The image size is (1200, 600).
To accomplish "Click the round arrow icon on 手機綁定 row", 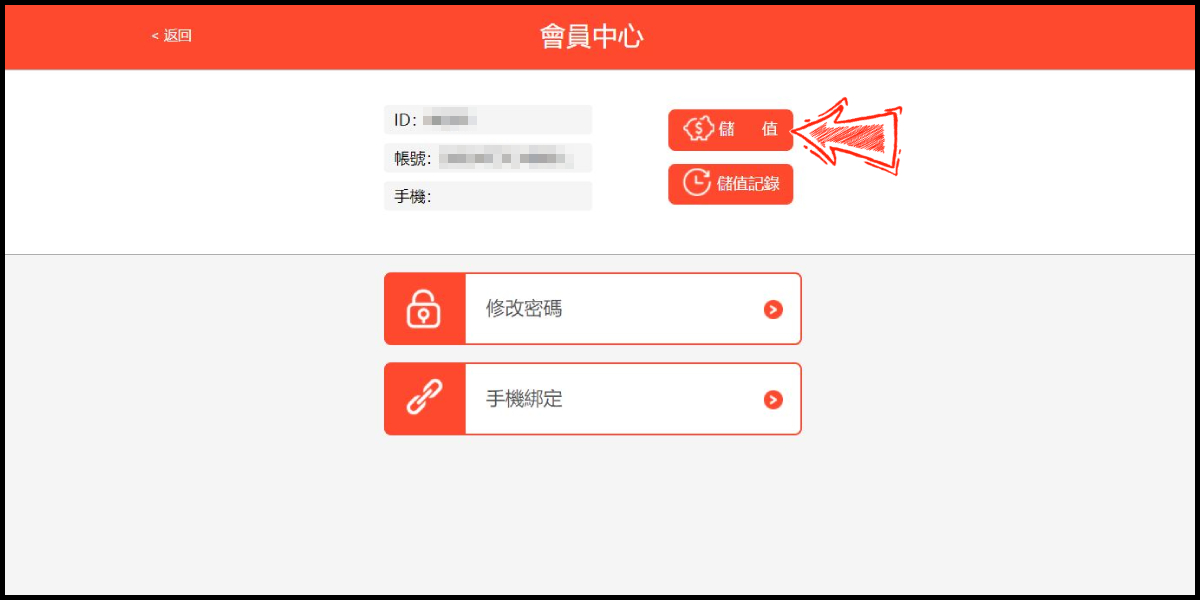I will click(773, 399).
